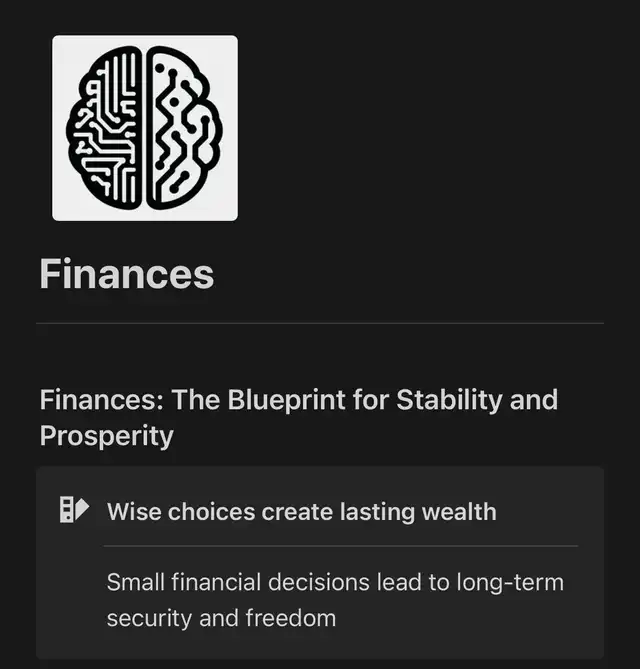Select the dotted-node right hemisphere of brain icon
Screen dimensions: 640x669
click(x=185, y=128)
